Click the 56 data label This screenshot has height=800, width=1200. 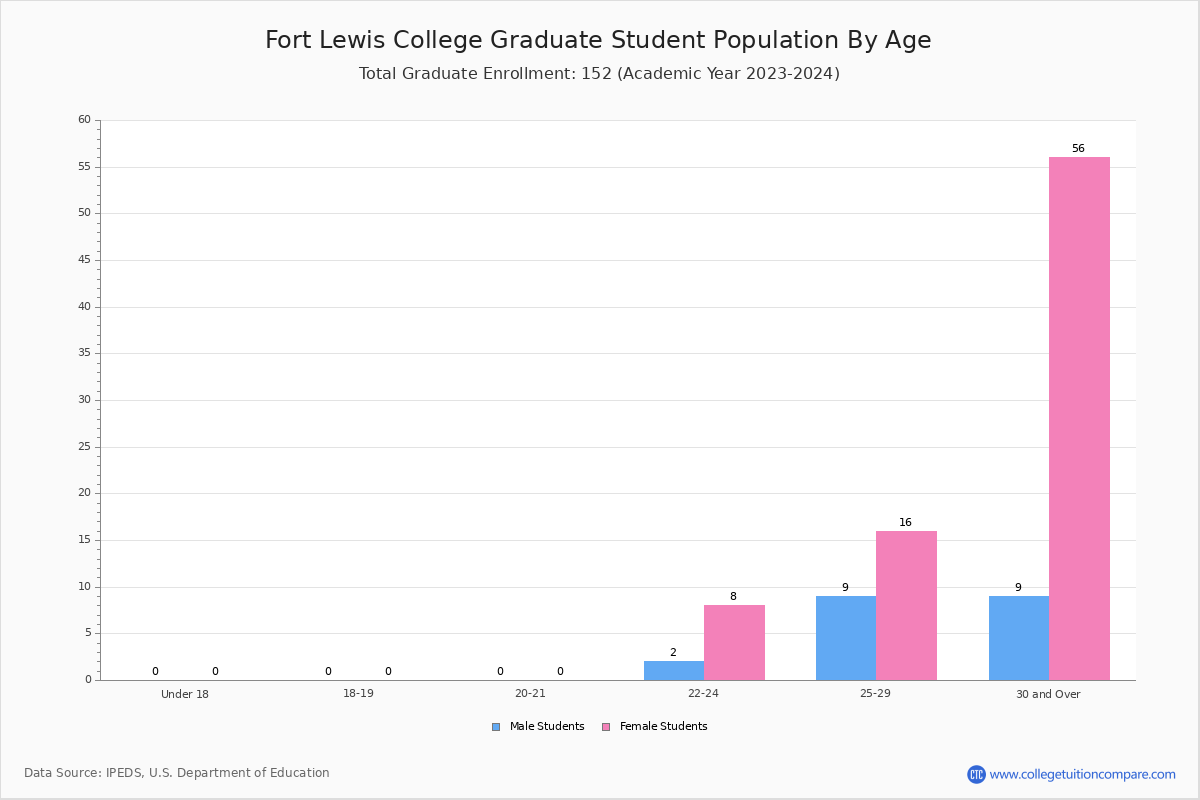coord(1078,149)
